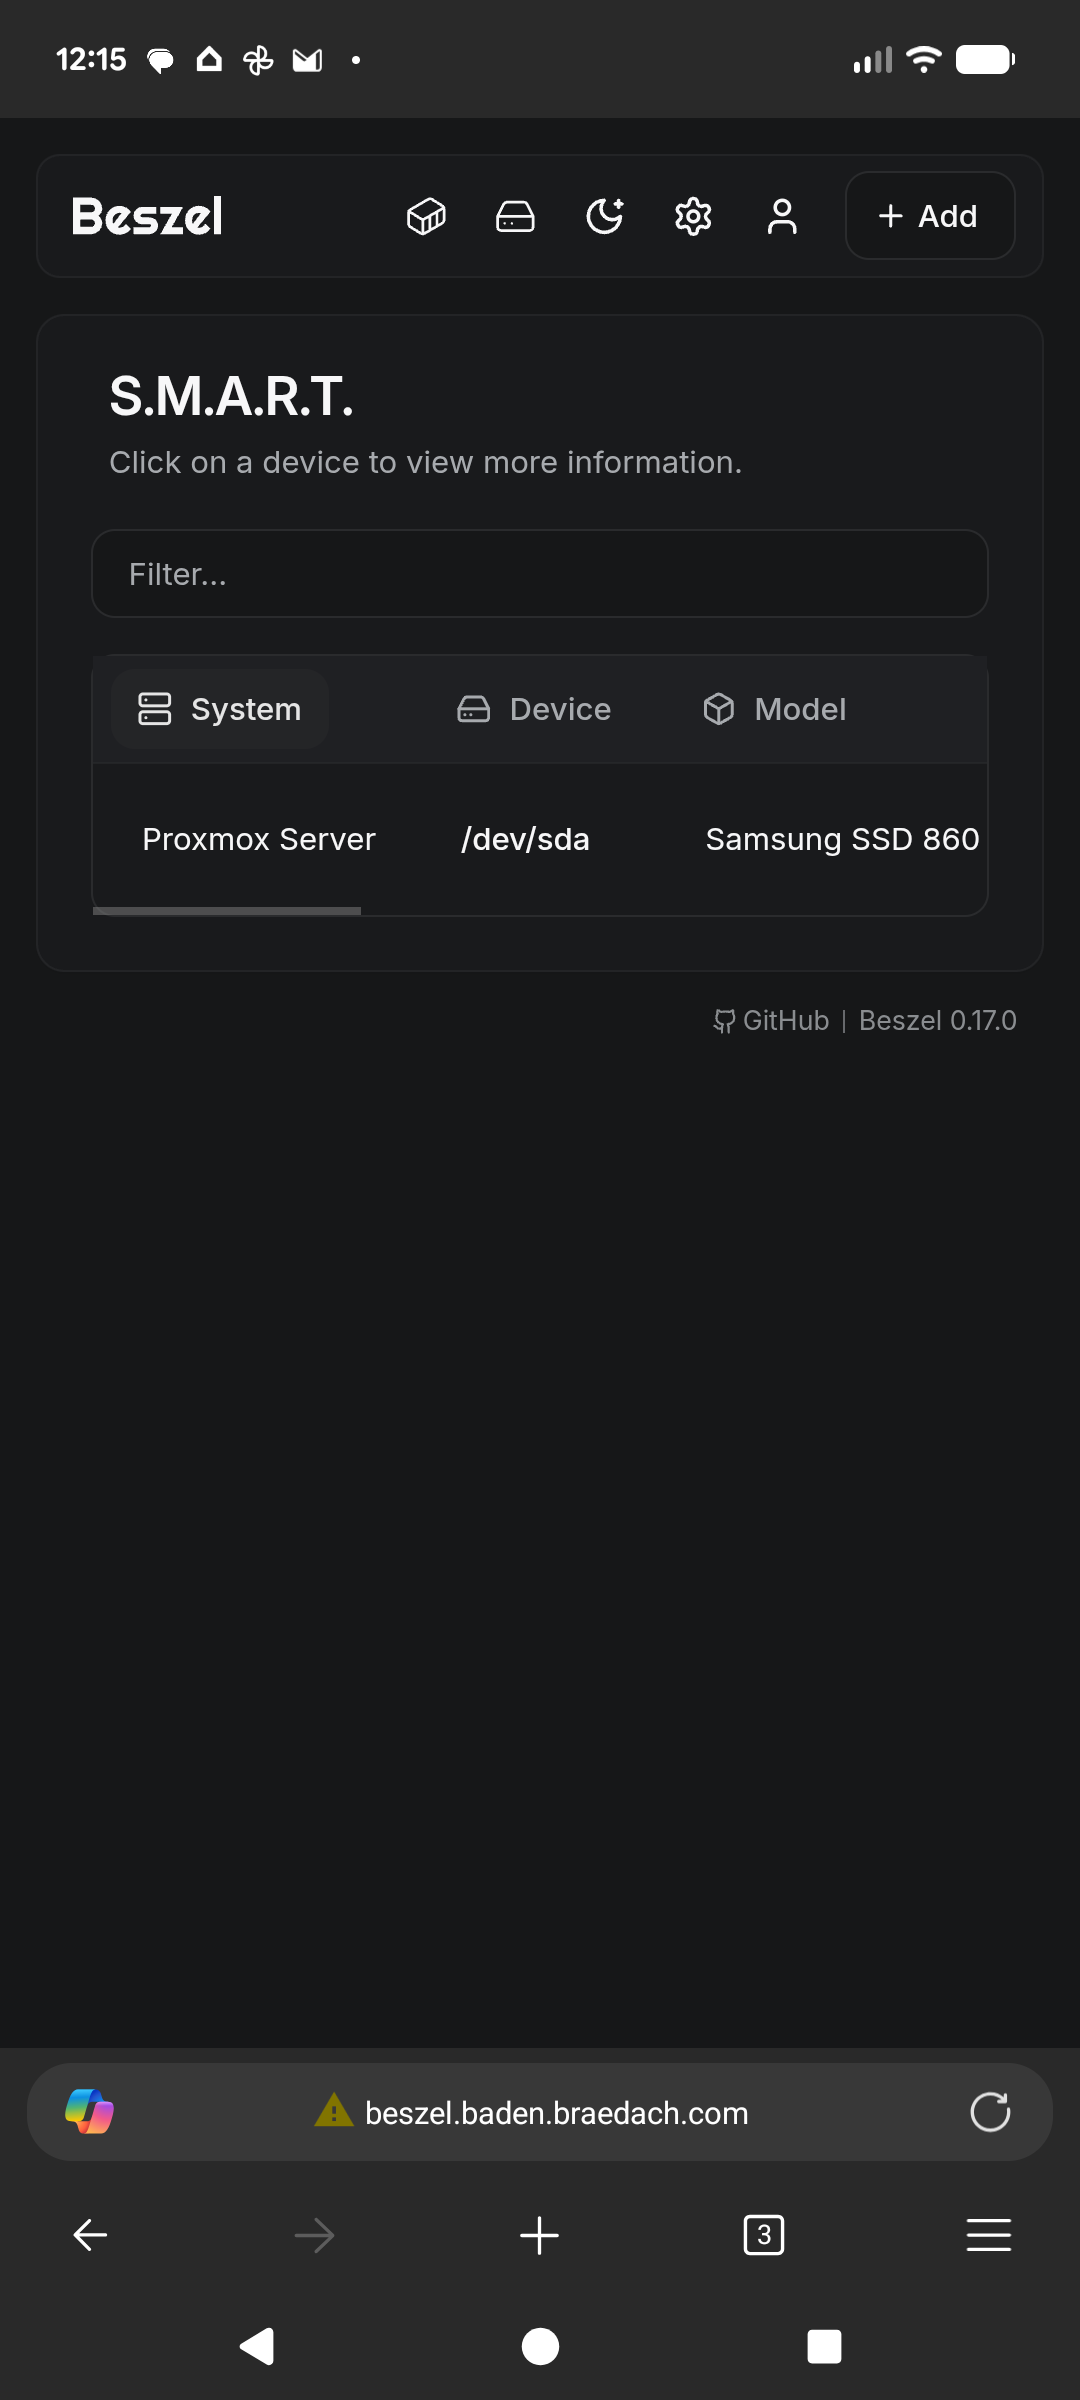The height and width of the screenshot is (2400, 1080).
Task: Click the table's horizontal scrollbar
Action: pyautogui.click(x=227, y=911)
